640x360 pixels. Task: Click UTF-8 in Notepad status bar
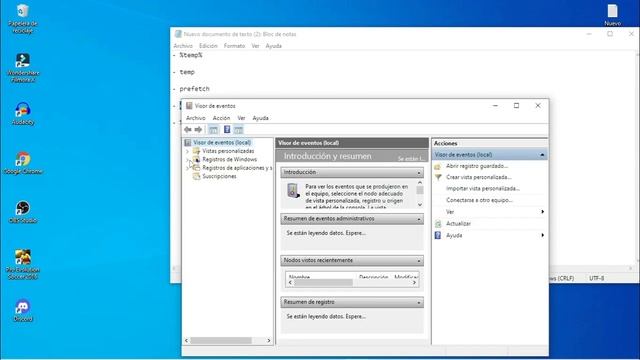(x=596, y=278)
